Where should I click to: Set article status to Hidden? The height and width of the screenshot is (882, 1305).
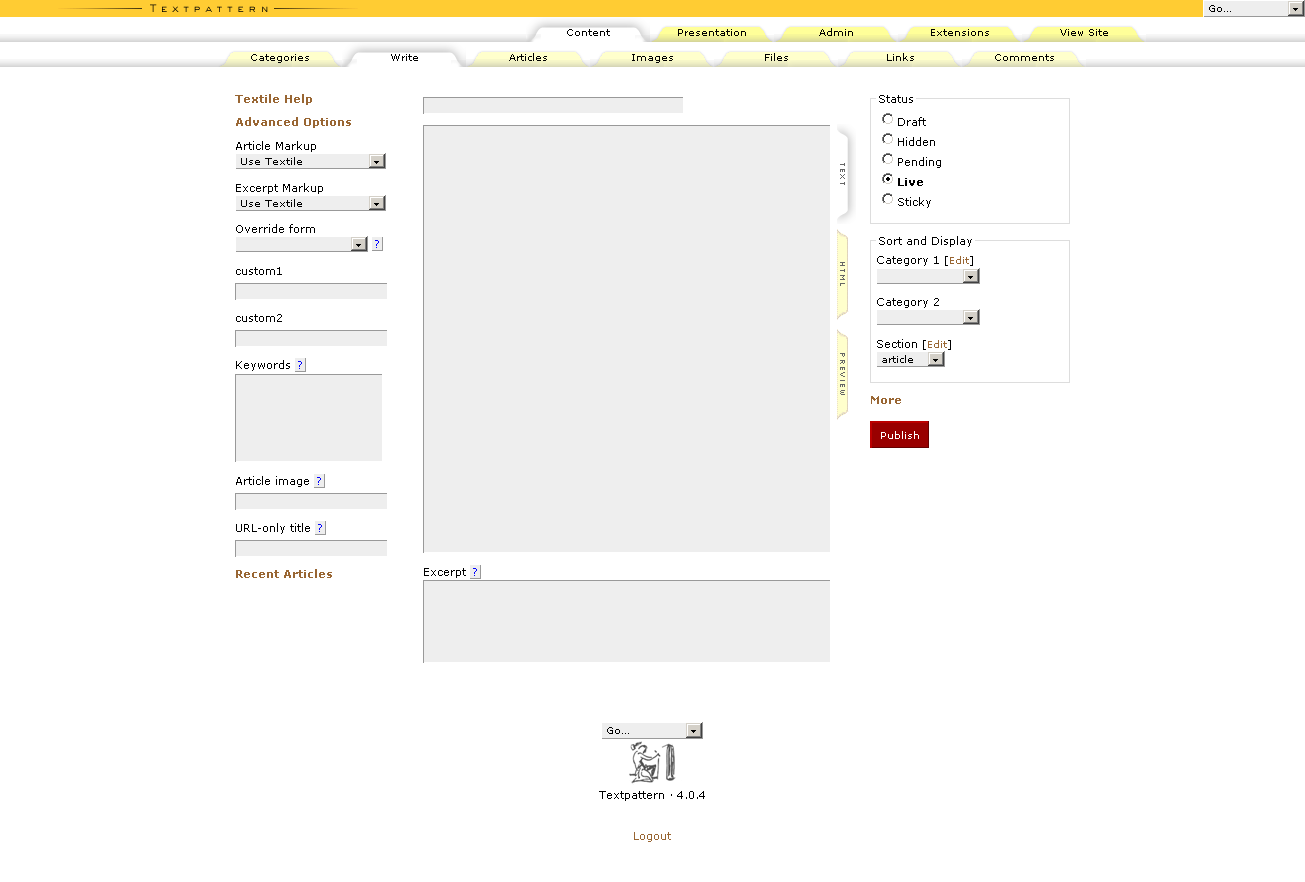[887, 139]
